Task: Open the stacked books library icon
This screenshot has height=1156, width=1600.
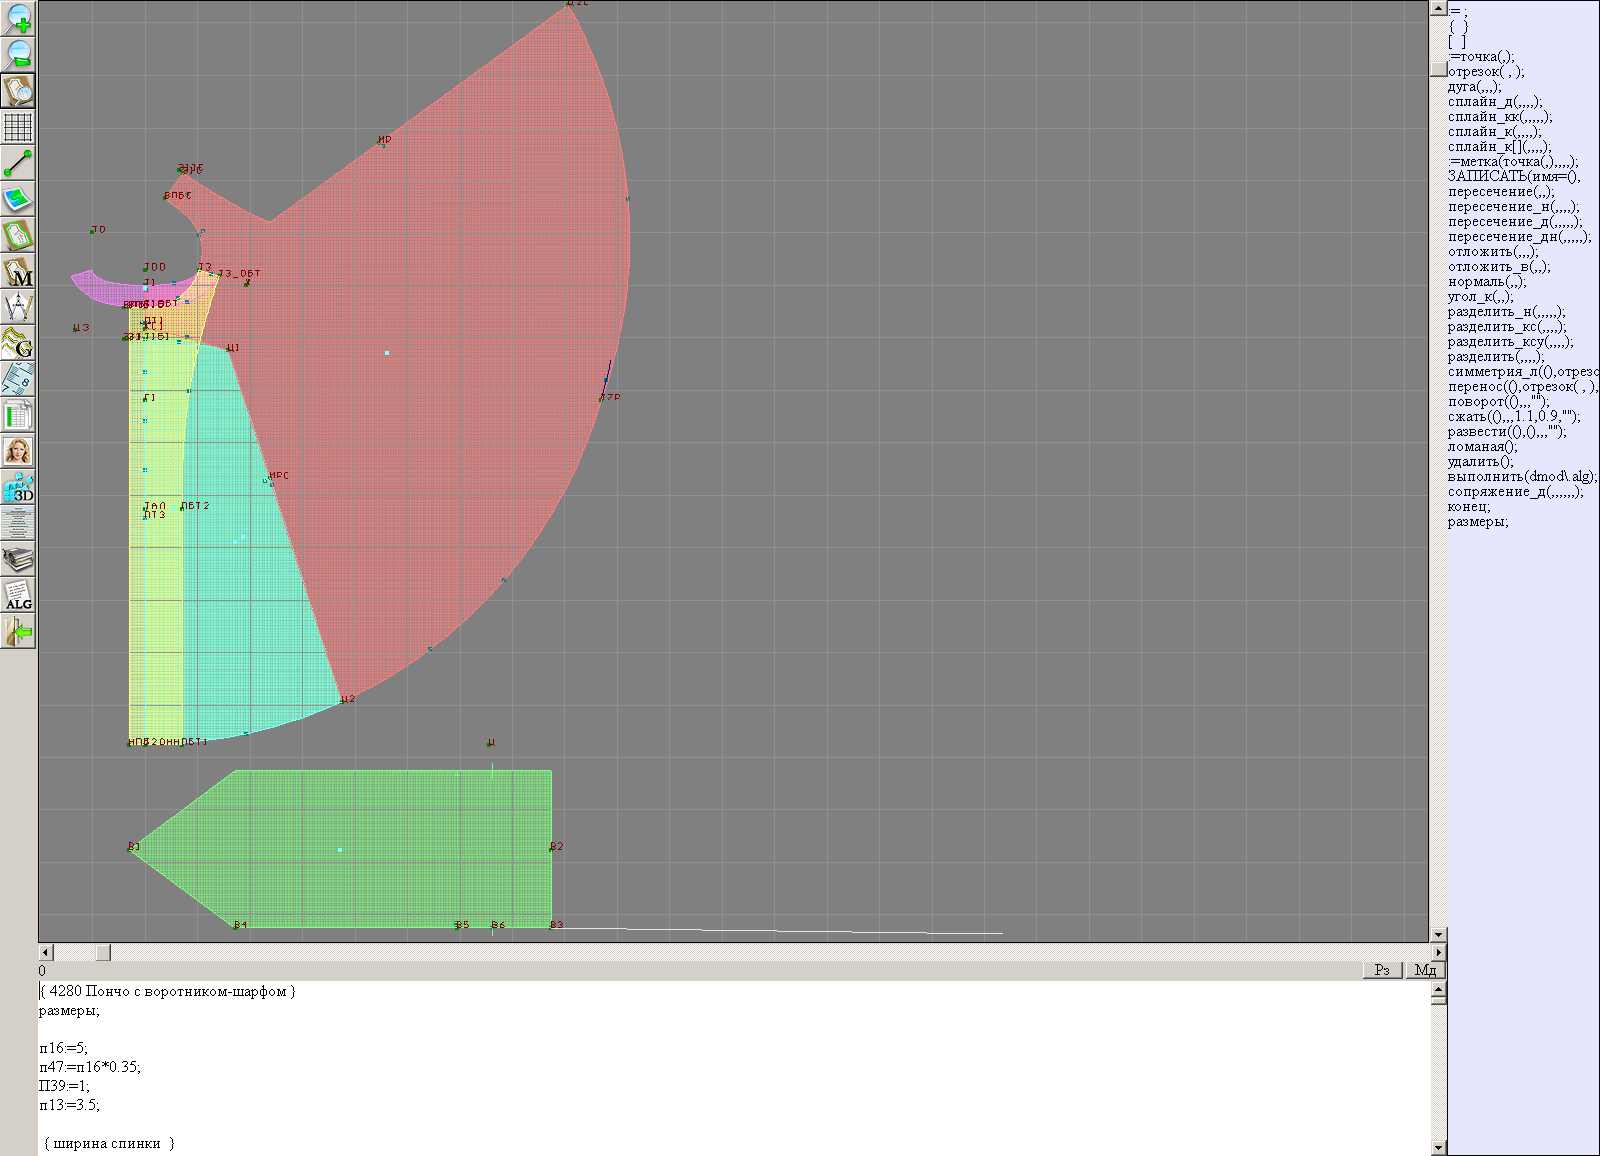Action: (x=18, y=559)
